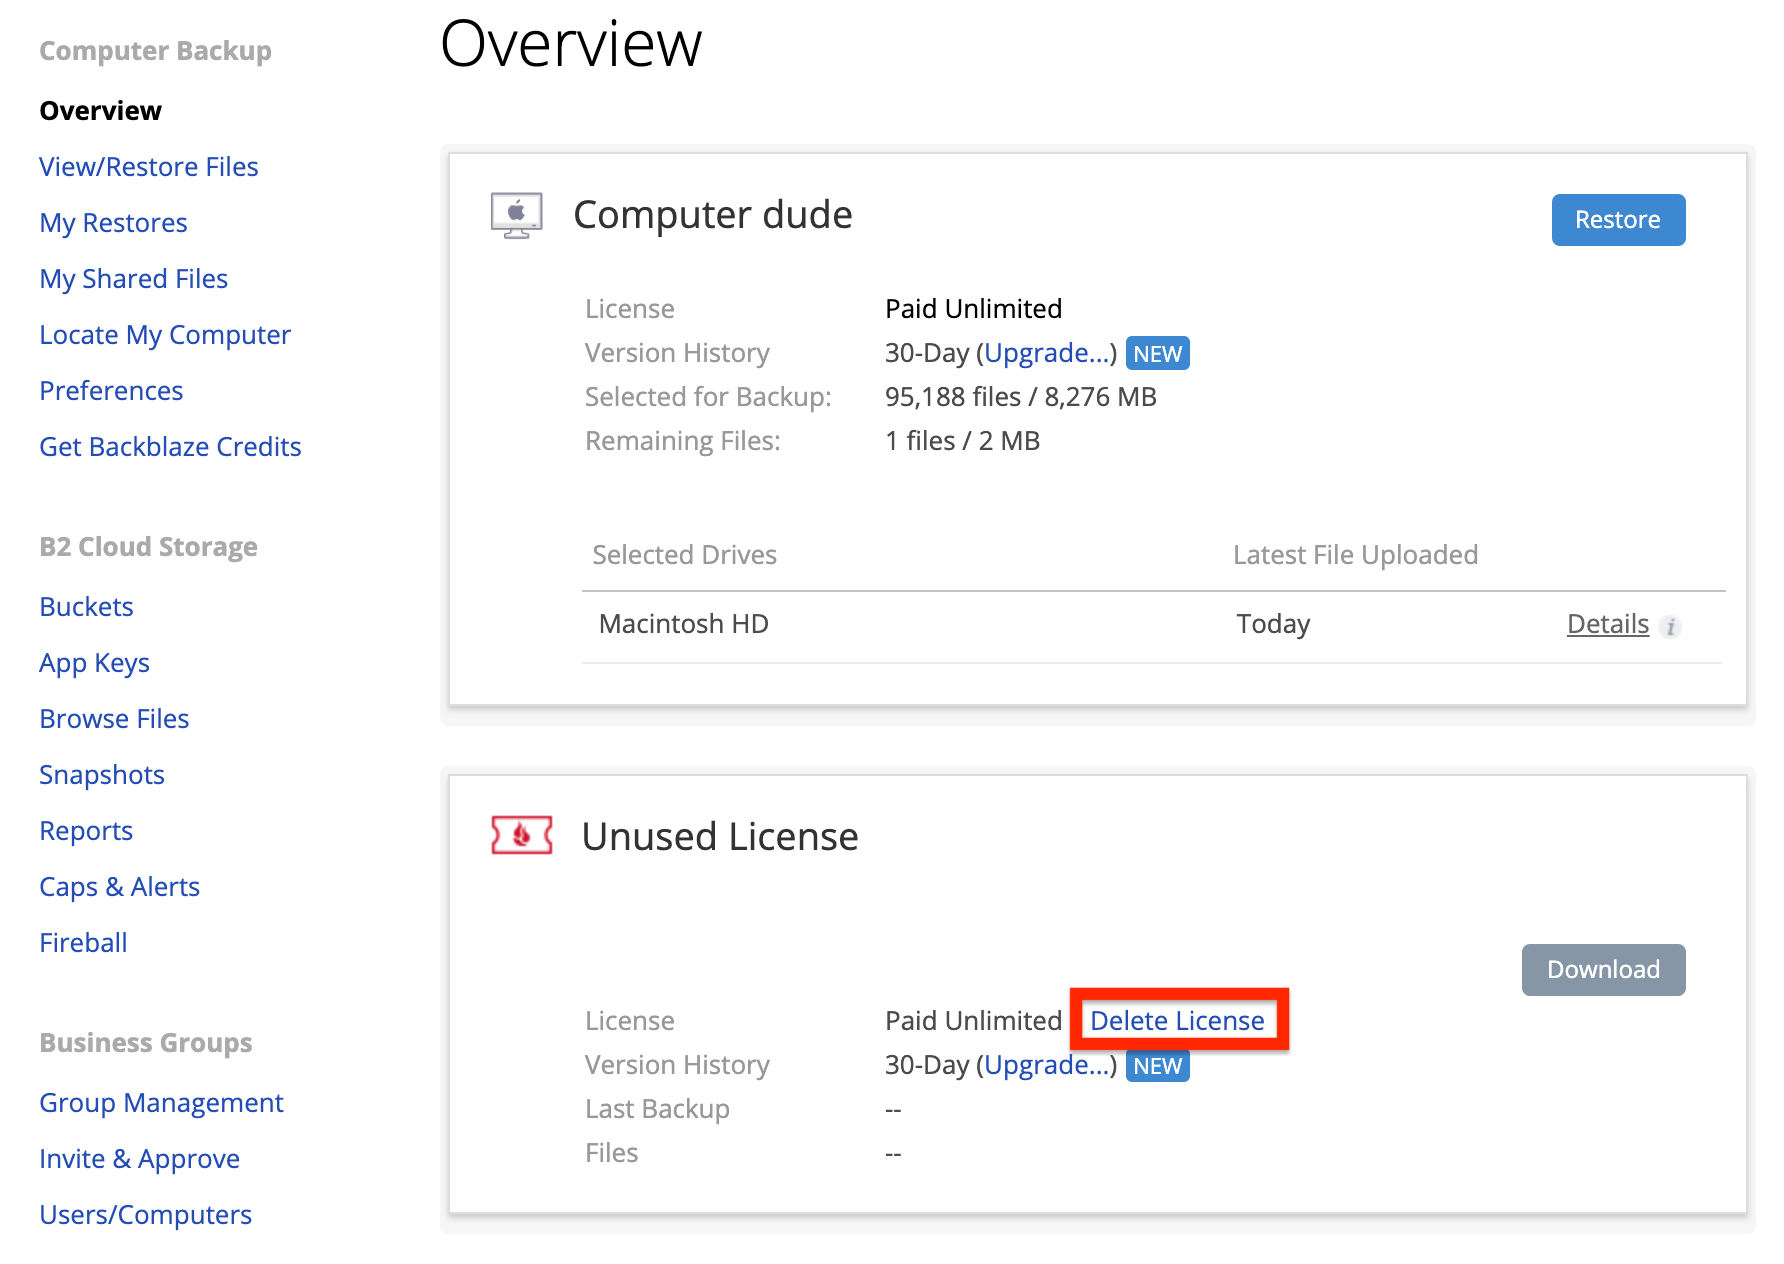Select Locate My Computer

[x=165, y=335]
